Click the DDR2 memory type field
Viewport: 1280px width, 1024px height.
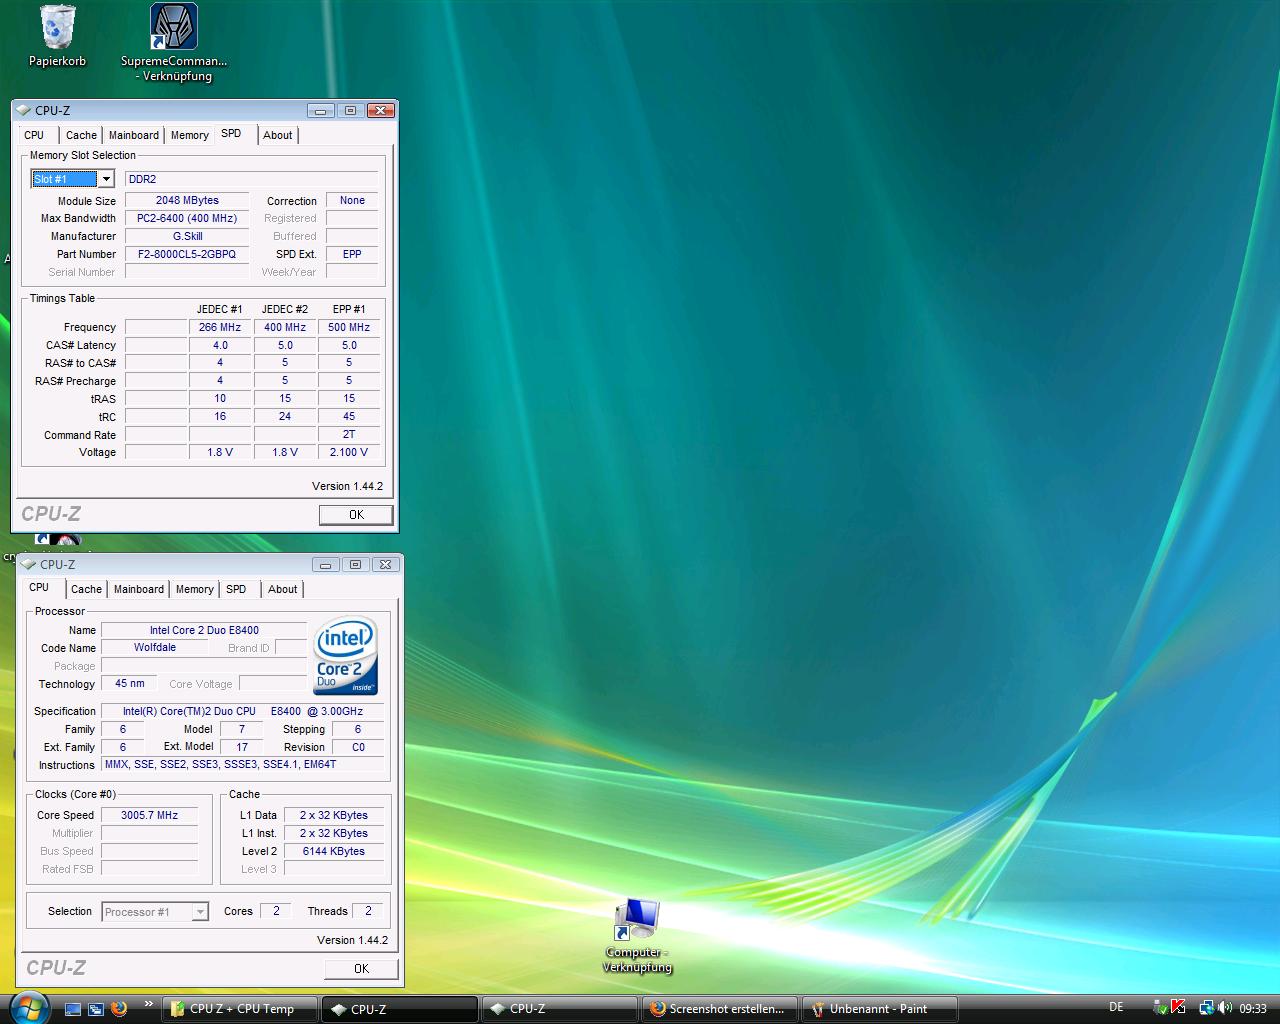(x=252, y=179)
